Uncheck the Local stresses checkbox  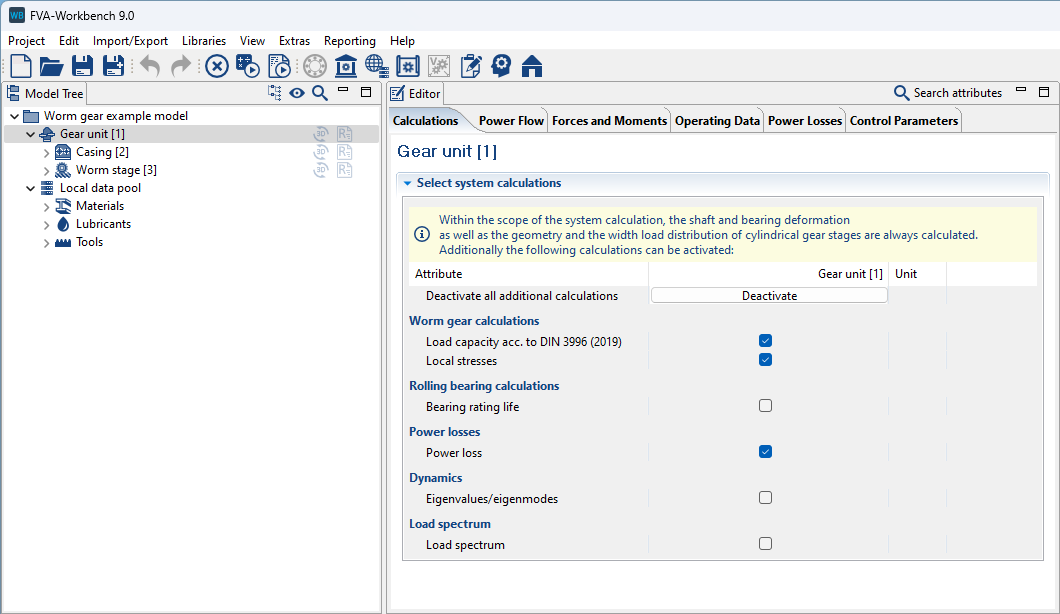click(x=765, y=360)
